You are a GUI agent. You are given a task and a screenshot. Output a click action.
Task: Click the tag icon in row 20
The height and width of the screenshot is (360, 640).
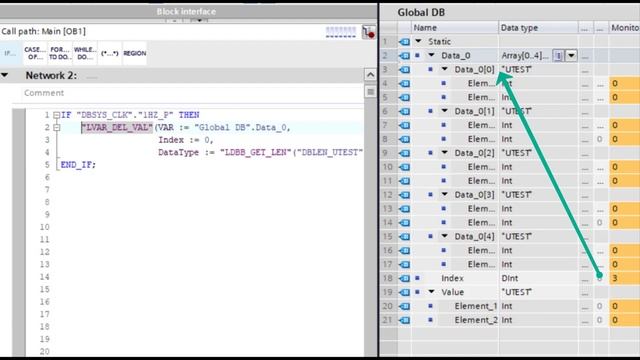point(404,306)
